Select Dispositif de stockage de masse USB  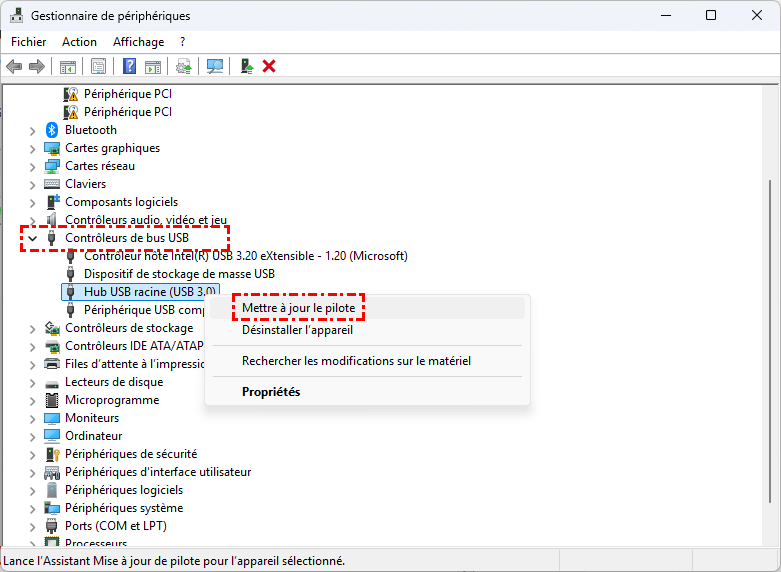[178, 274]
